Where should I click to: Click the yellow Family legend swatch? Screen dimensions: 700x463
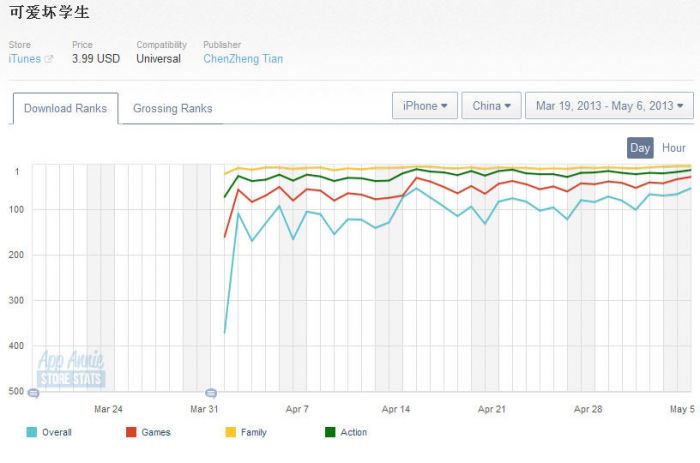pyautogui.click(x=230, y=432)
